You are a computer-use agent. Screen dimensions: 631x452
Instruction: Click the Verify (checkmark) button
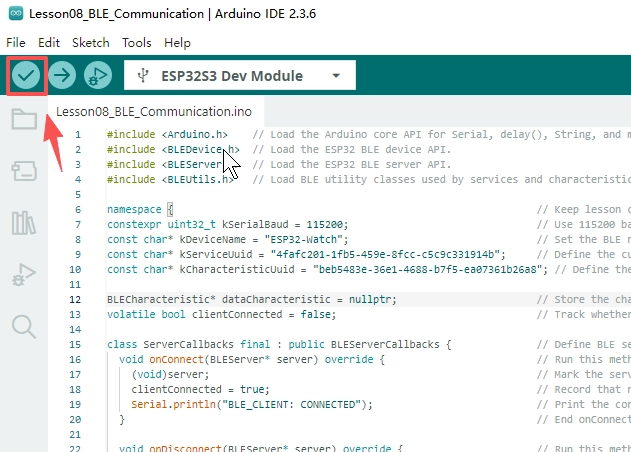[x=26, y=75]
